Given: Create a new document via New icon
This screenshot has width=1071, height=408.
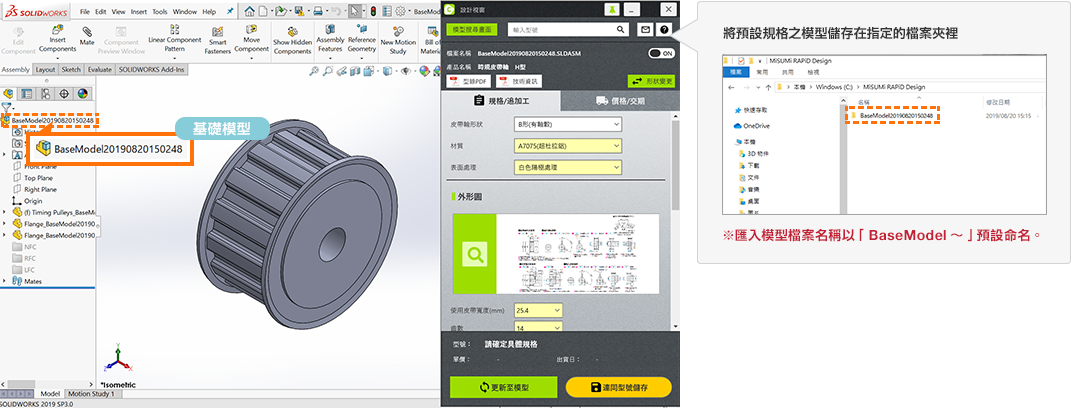Looking at the screenshot, I should pyautogui.click(x=263, y=11).
